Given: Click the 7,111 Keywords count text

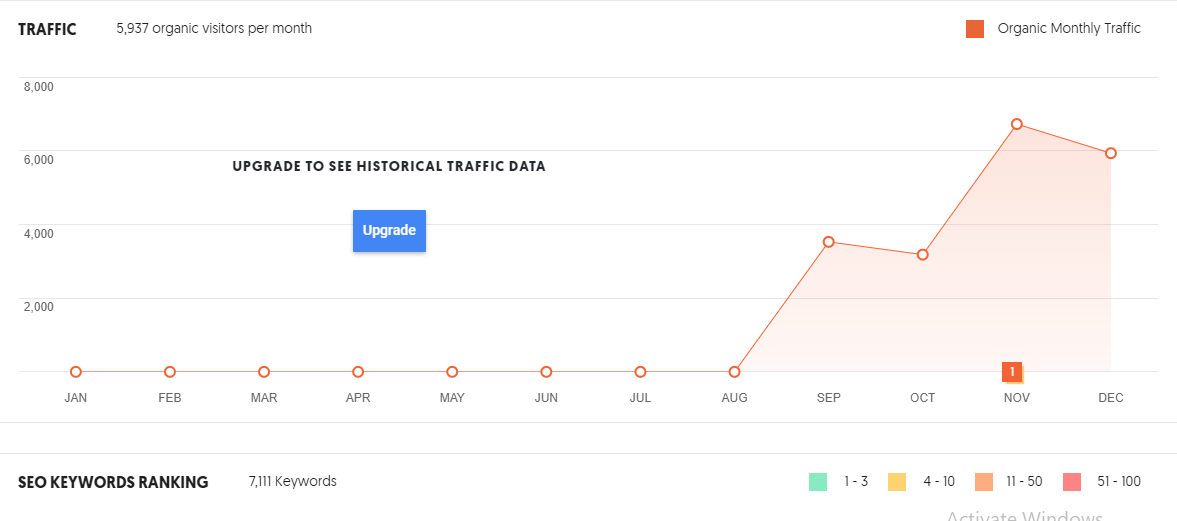Looking at the screenshot, I should pyautogui.click(x=293, y=481).
